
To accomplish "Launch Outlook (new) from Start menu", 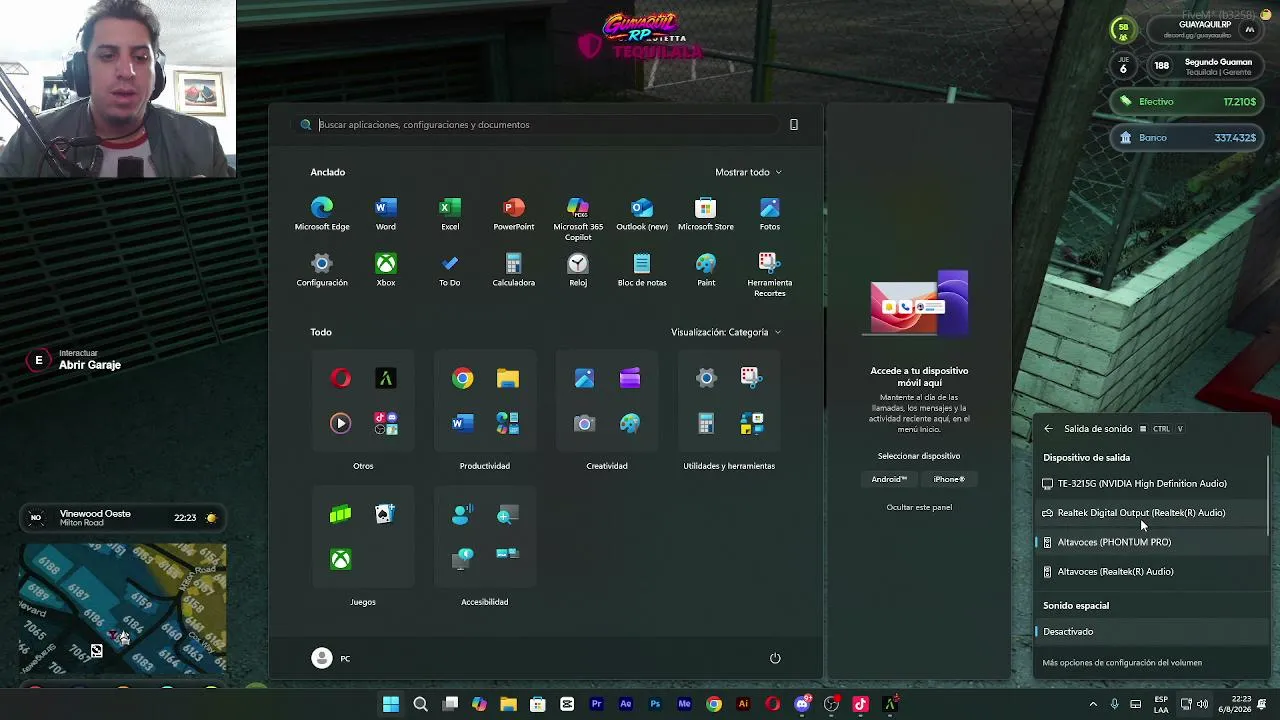I will pyautogui.click(x=642, y=214).
